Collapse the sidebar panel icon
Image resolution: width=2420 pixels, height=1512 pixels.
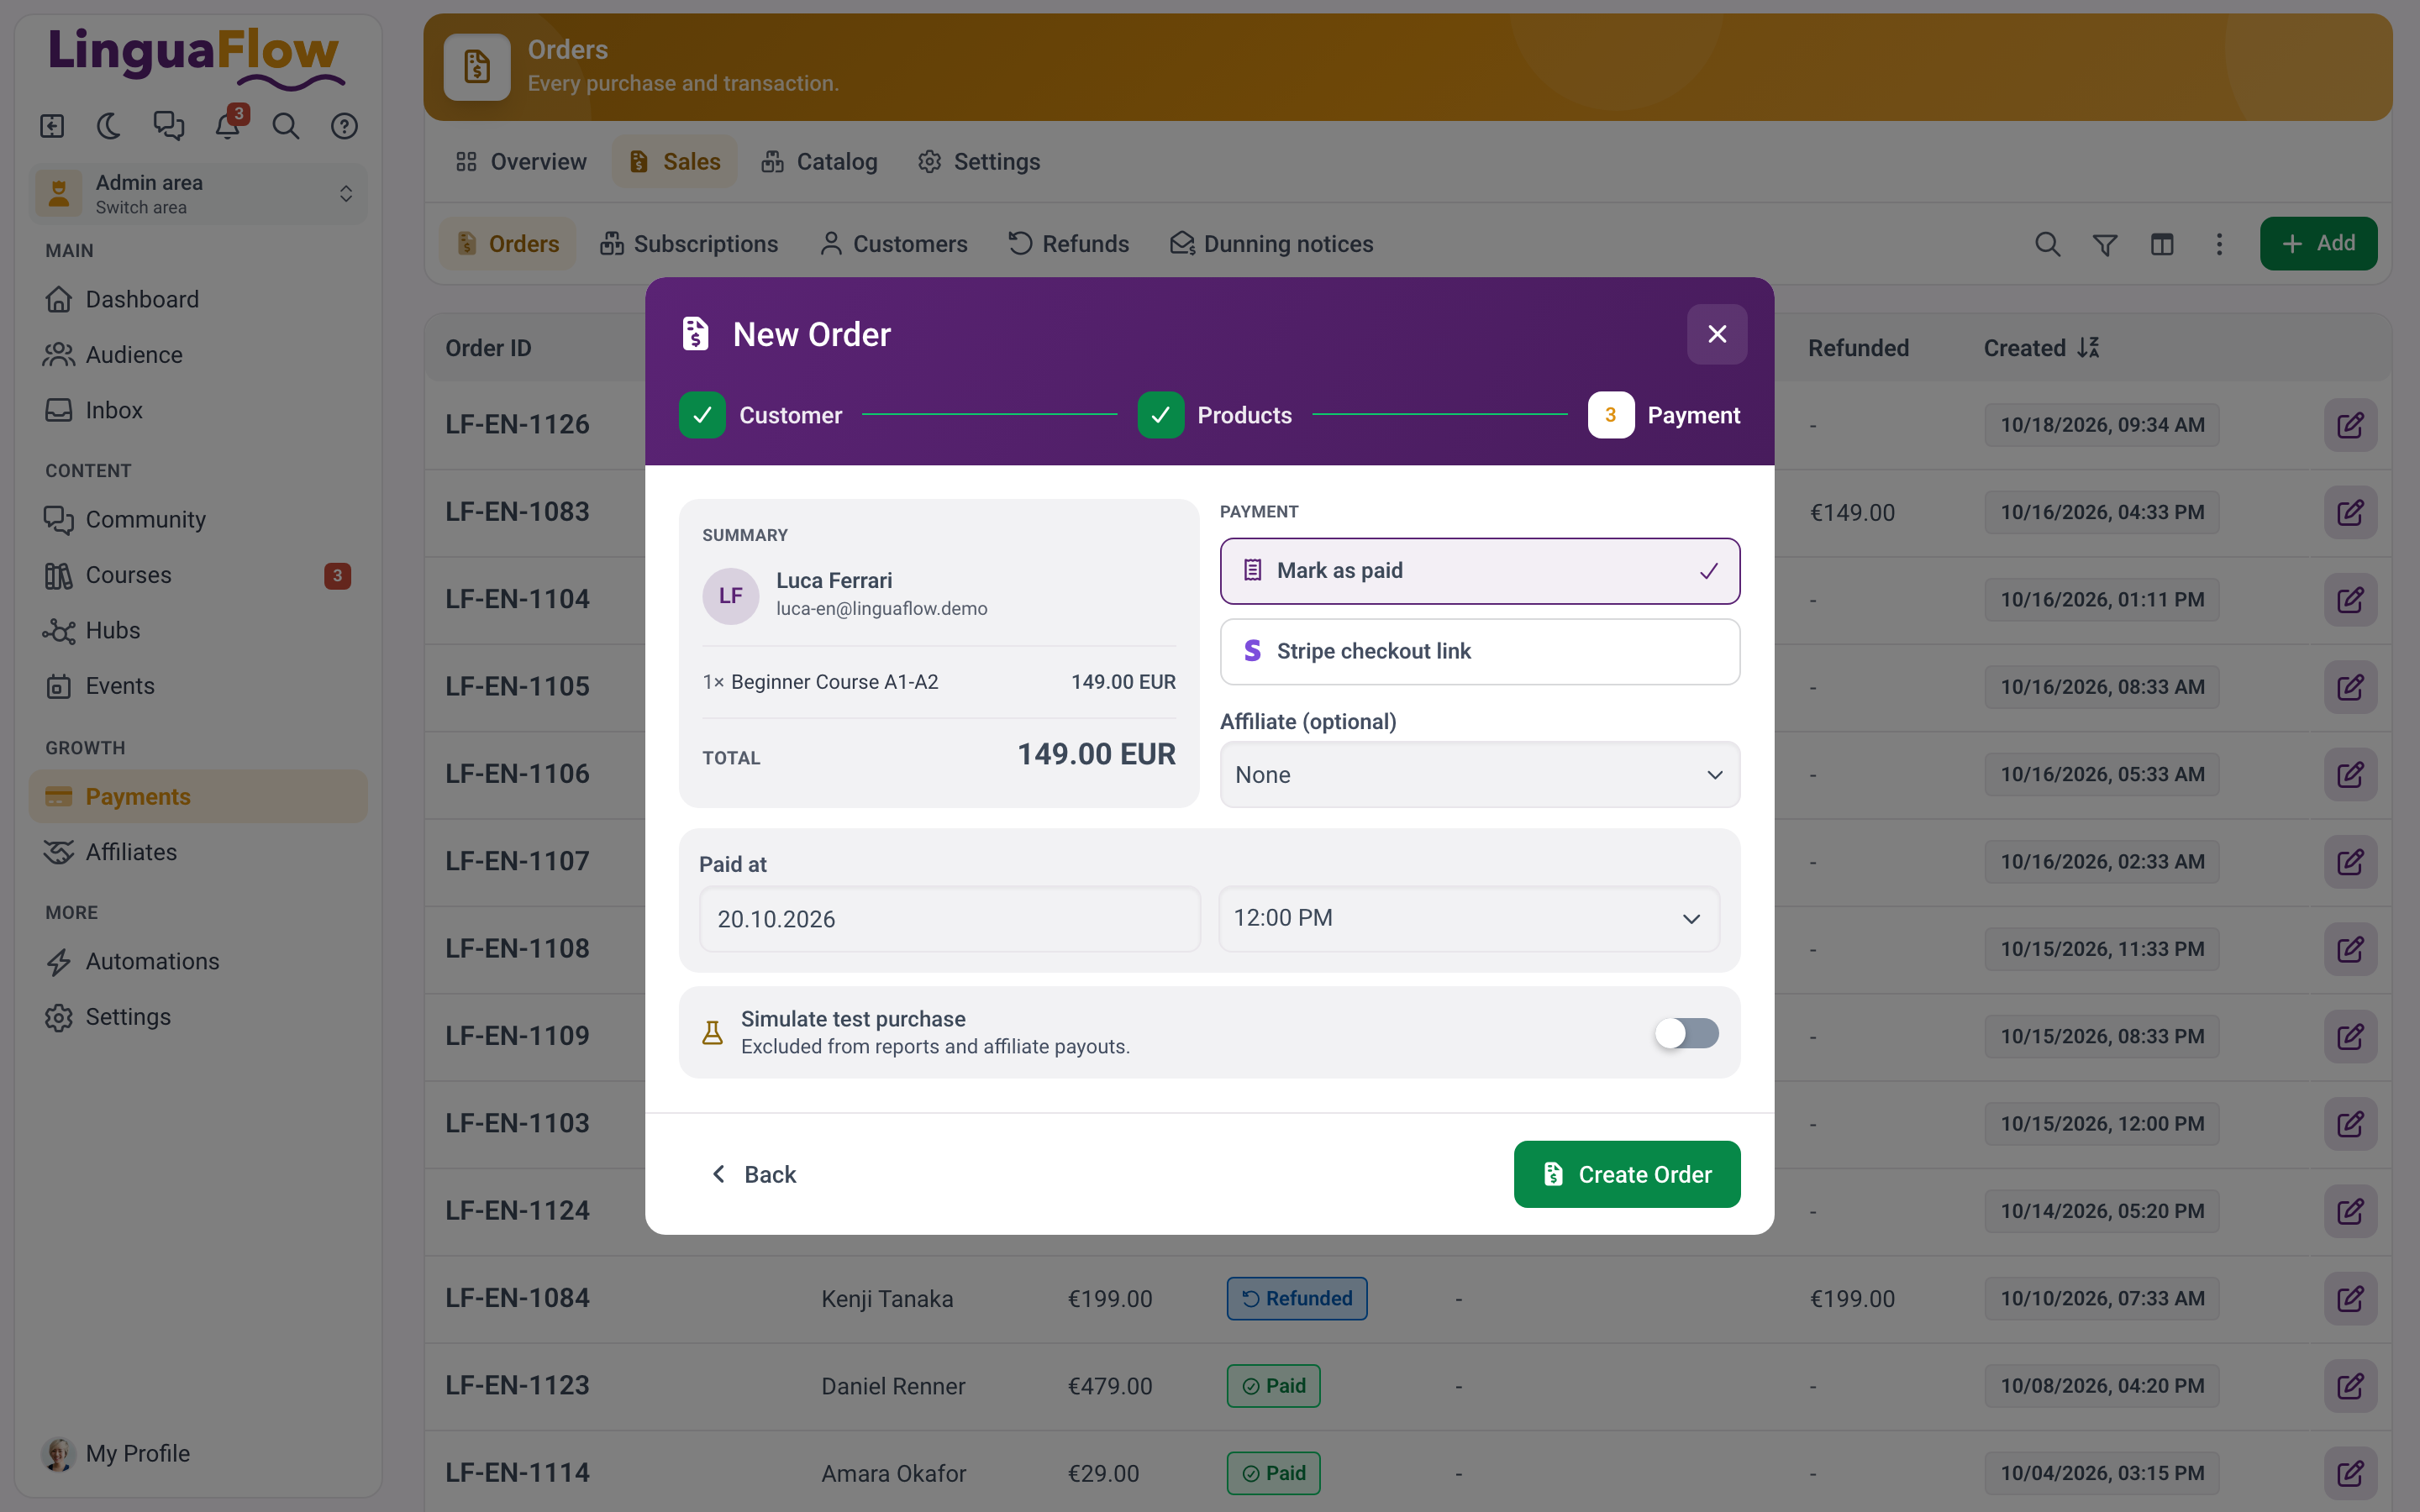(x=52, y=126)
